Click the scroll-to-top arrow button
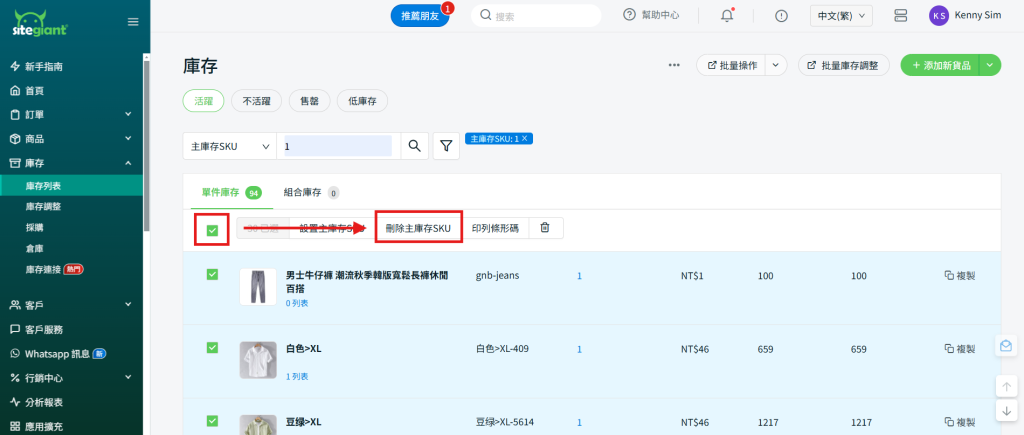Viewport: 1024px width, 435px height. pyautogui.click(x=1006, y=386)
